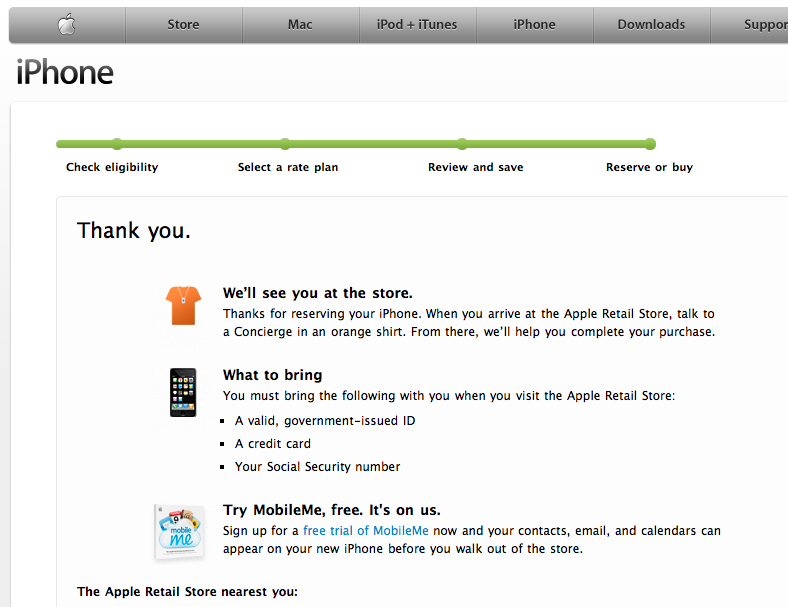
Task: Click the orange Concierge shirt icon
Action: coord(183,306)
